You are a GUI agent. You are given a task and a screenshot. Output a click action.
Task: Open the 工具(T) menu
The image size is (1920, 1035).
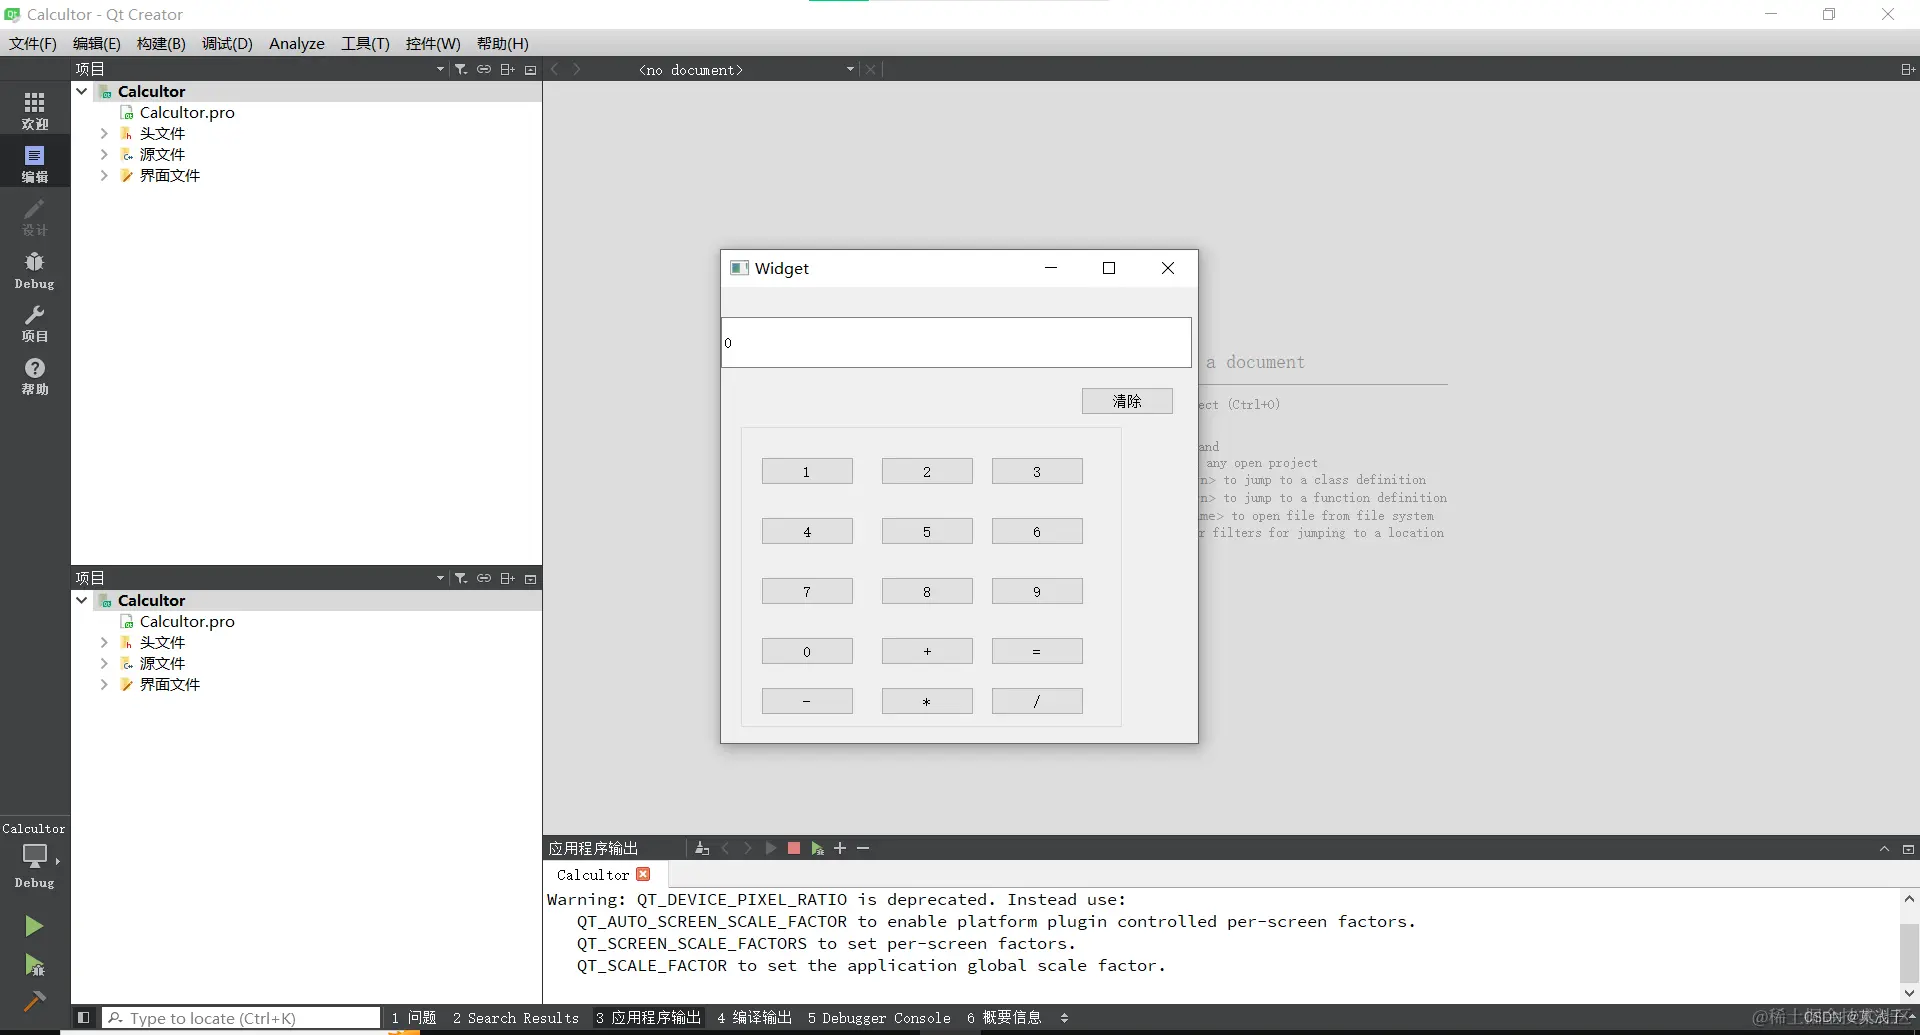[365, 43]
